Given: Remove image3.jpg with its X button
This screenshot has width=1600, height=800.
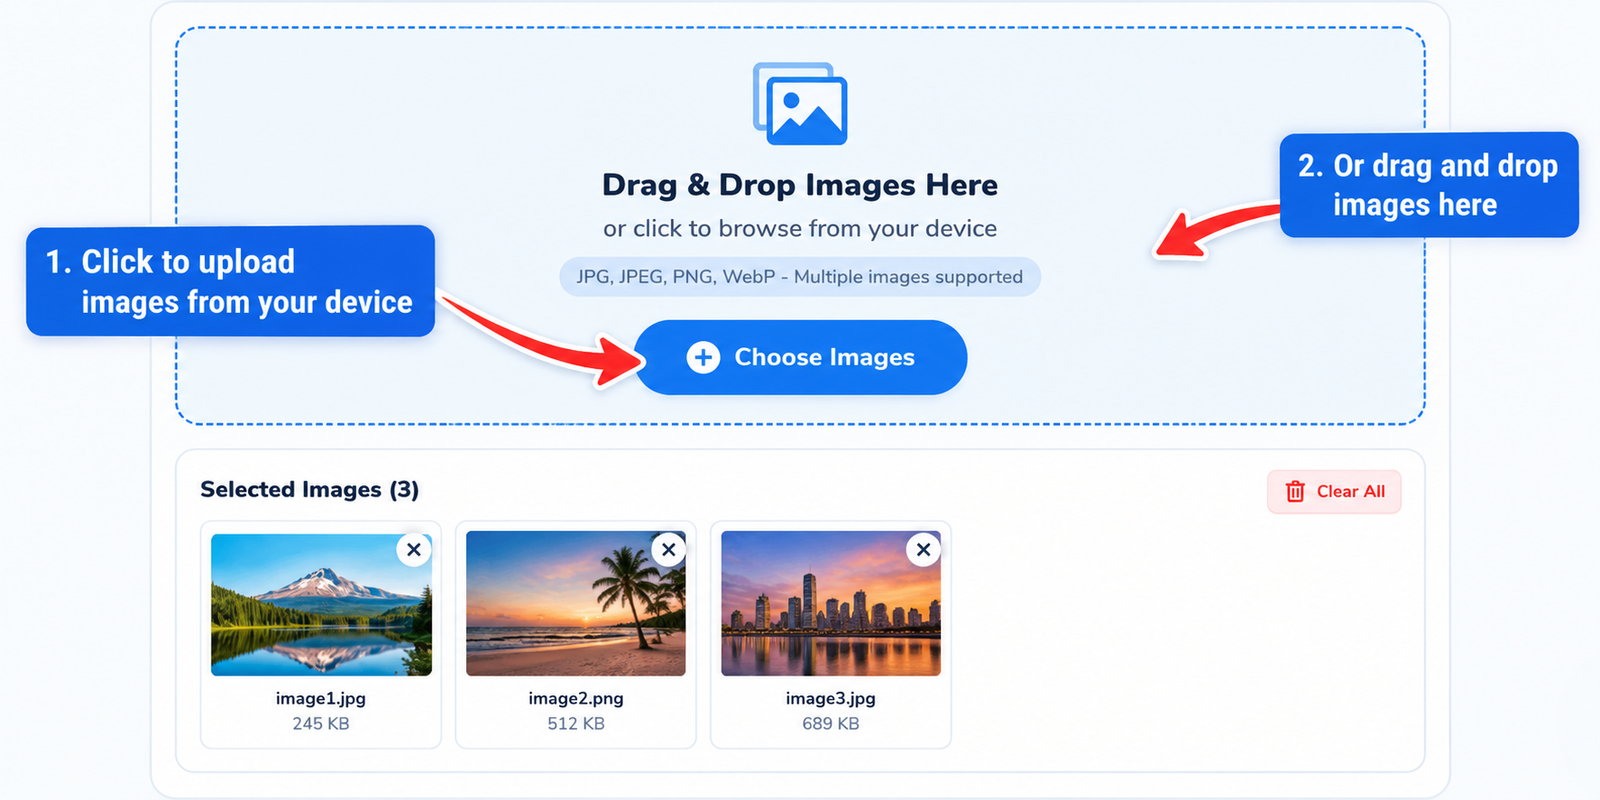Looking at the screenshot, I should point(924,550).
